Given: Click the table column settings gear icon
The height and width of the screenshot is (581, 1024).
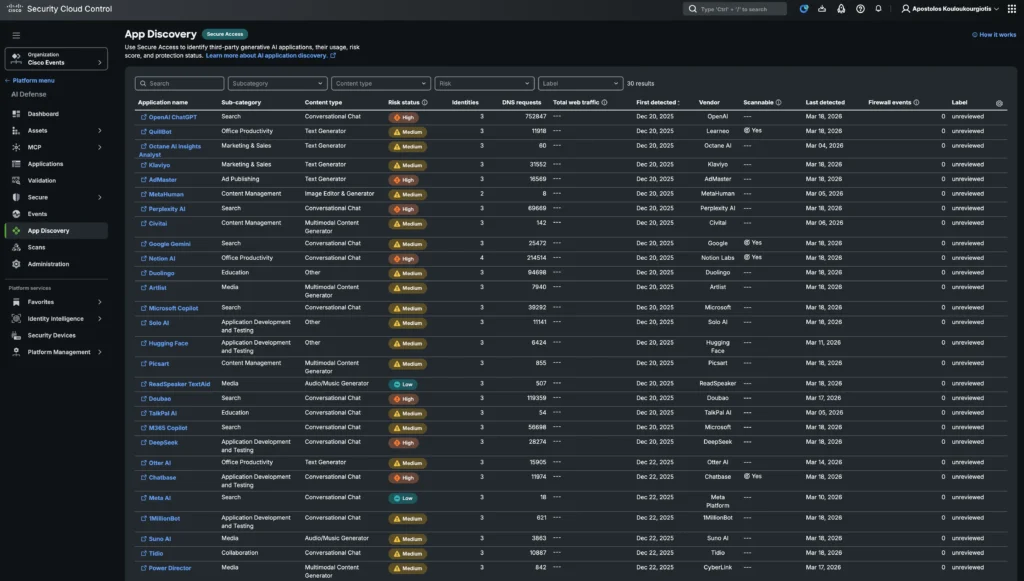Looking at the screenshot, I should [999, 103].
